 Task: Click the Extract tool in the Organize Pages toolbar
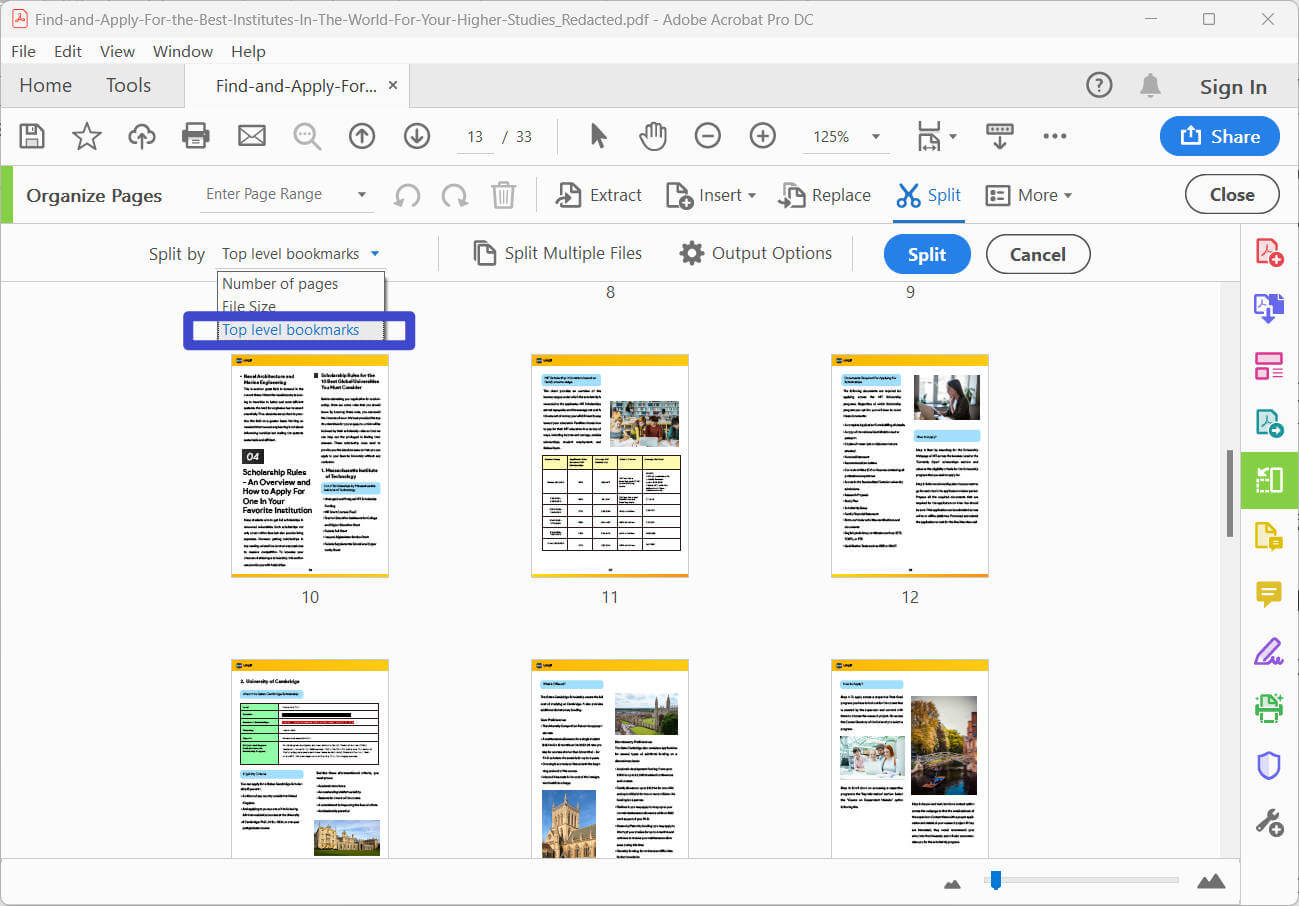598,195
